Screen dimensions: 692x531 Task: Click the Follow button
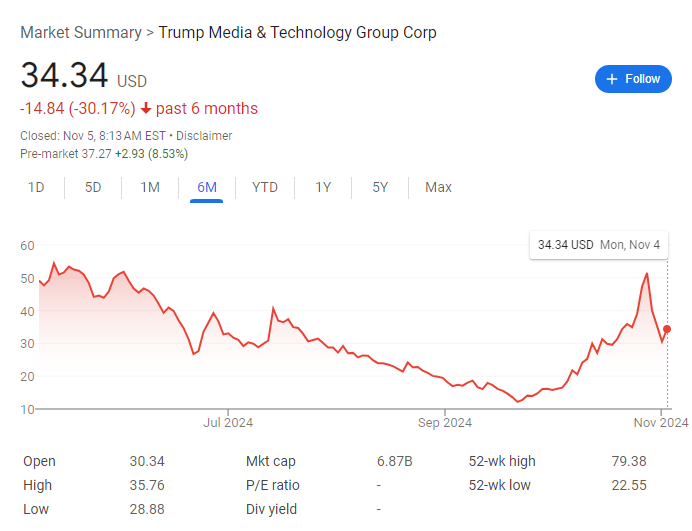coord(633,79)
